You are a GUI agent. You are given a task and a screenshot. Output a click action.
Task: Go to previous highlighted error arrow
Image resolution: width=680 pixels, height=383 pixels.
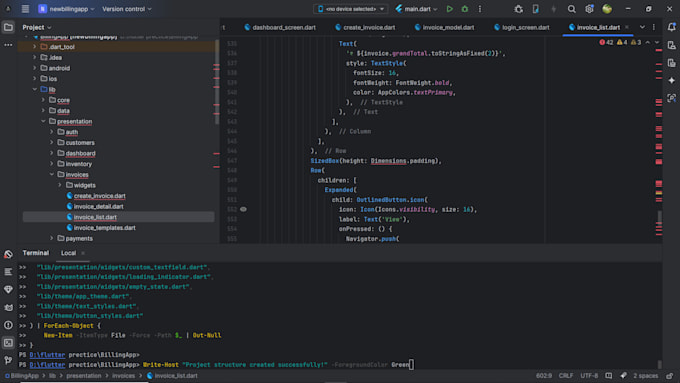pos(647,43)
